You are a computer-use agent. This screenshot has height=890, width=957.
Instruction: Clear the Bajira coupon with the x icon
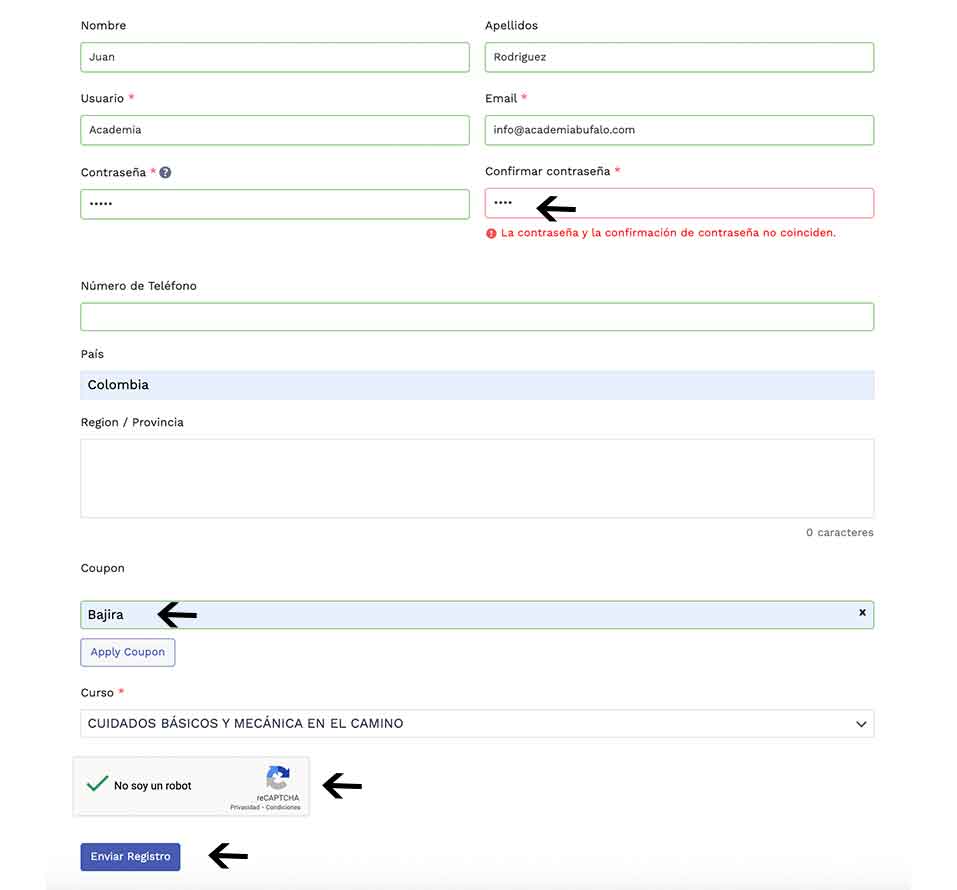tap(862, 612)
